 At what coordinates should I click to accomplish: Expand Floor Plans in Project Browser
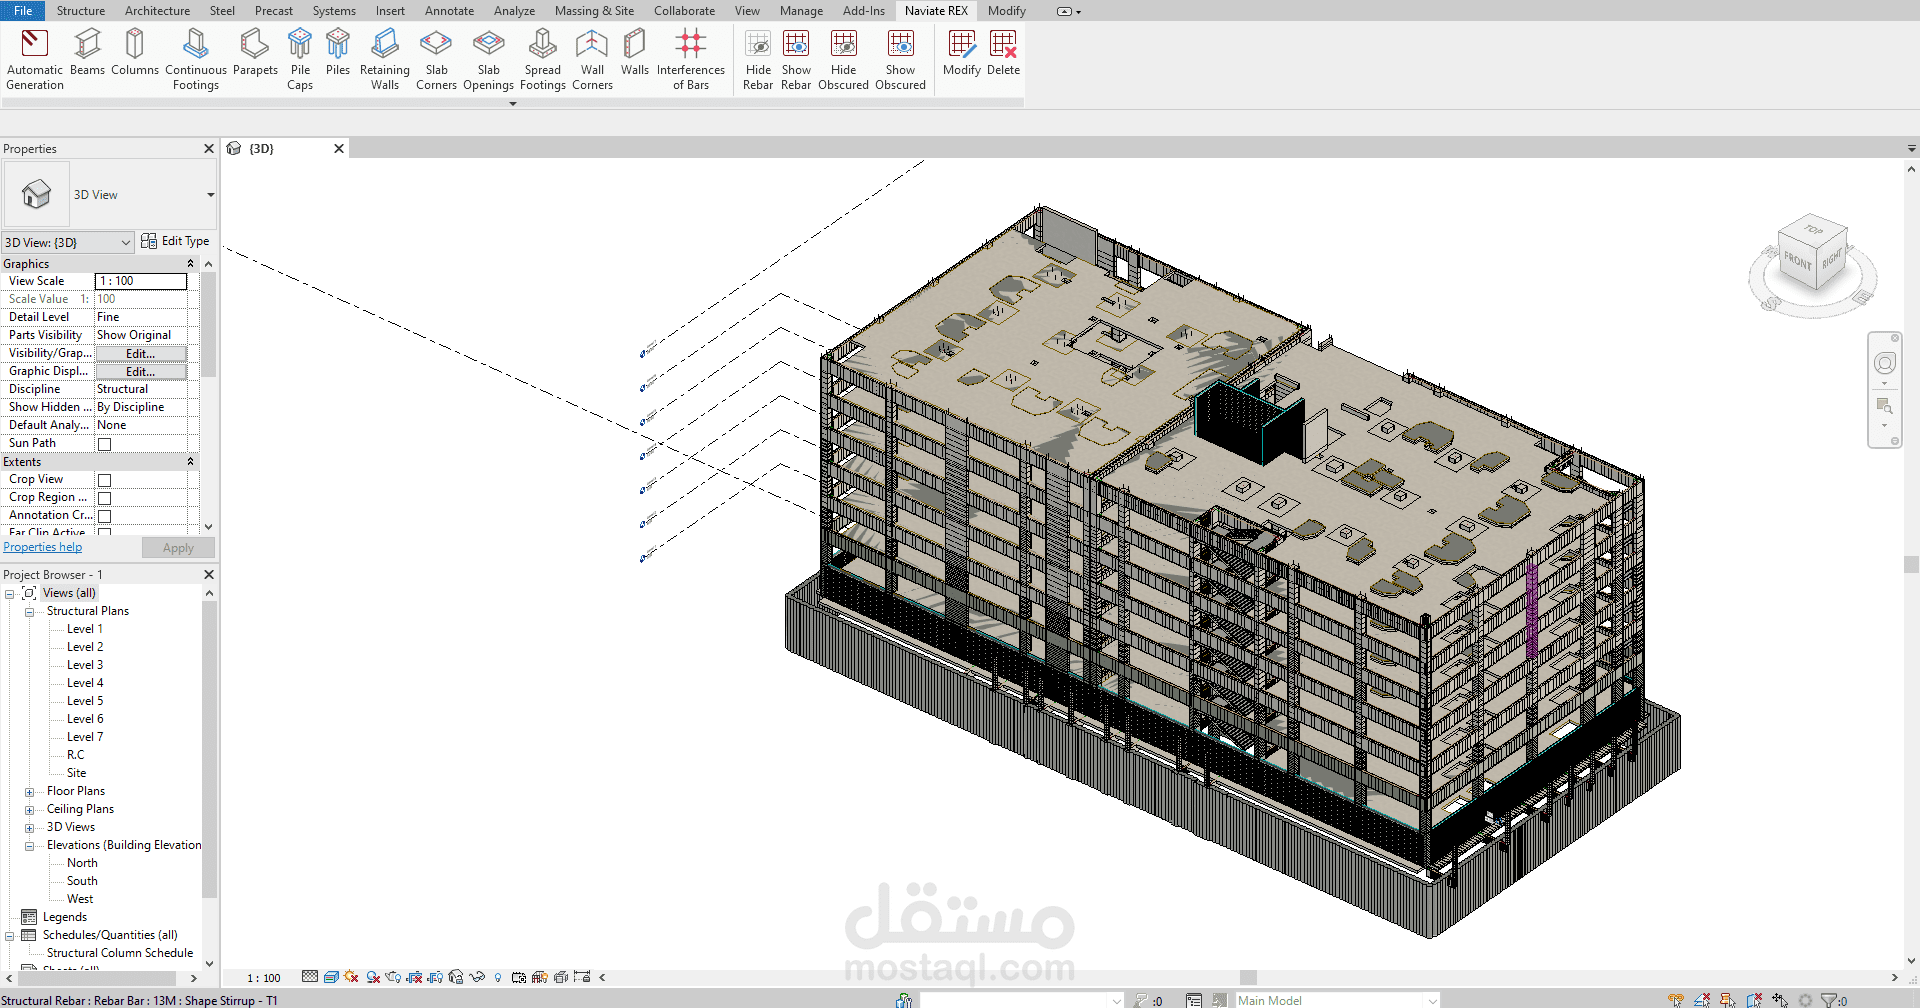(30, 790)
